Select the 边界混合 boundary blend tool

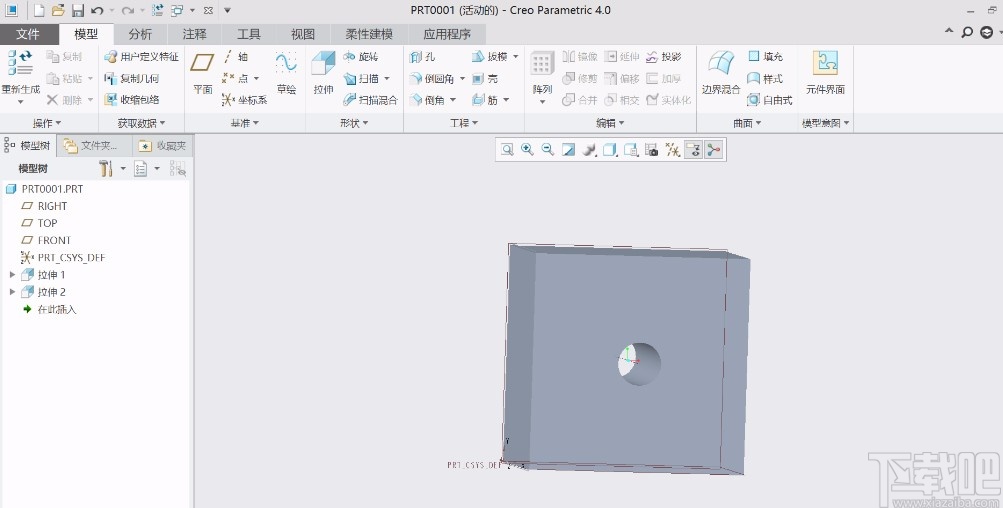click(721, 72)
